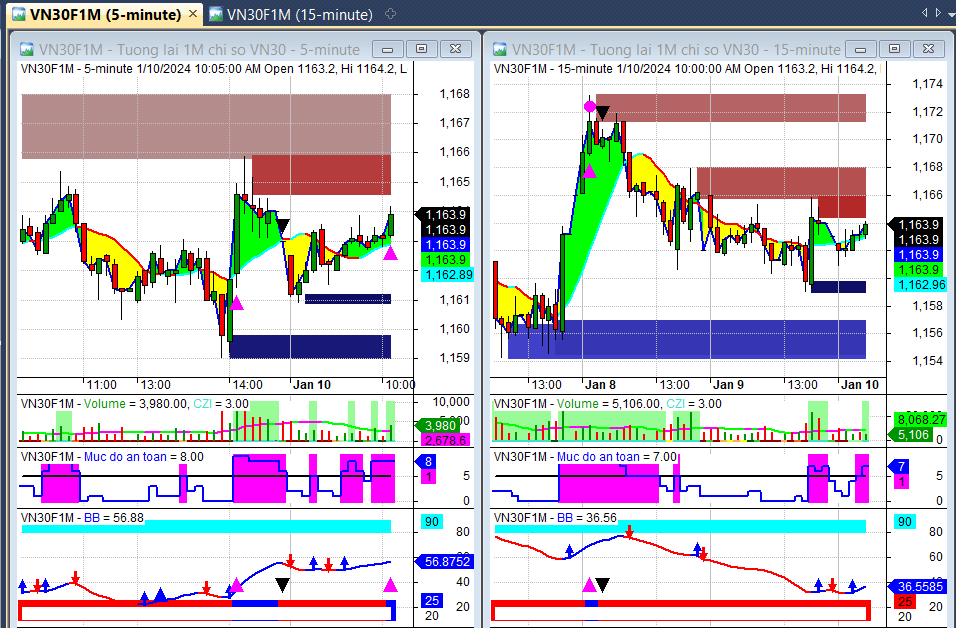Maximize the 15-minute chart window
956x628 pixels.
(x=895, y=49)
